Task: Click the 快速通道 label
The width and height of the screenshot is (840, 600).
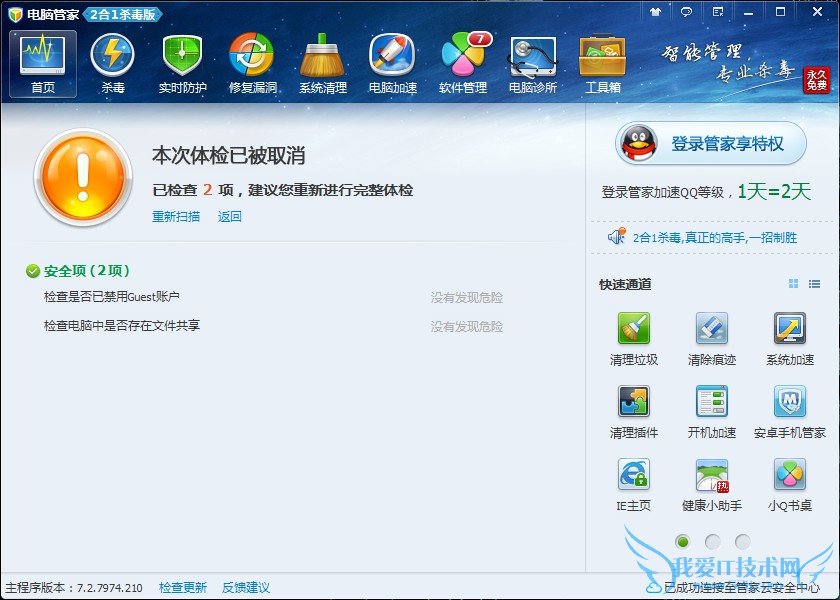Action: point(625,284)
